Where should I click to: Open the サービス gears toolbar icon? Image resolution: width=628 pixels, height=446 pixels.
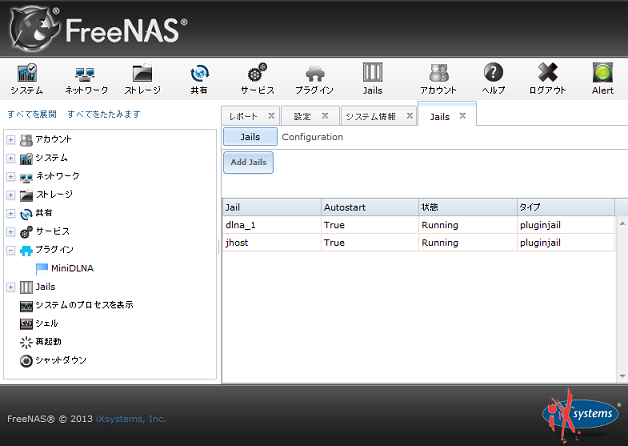257,79
